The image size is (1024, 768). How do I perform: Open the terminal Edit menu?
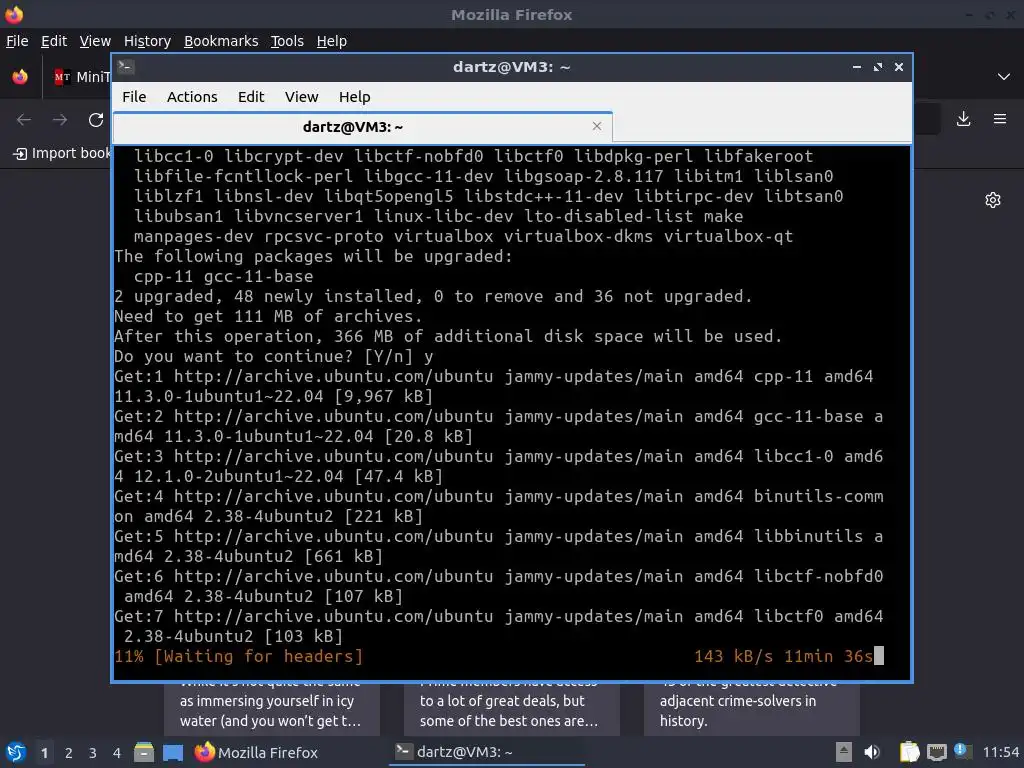251,97
